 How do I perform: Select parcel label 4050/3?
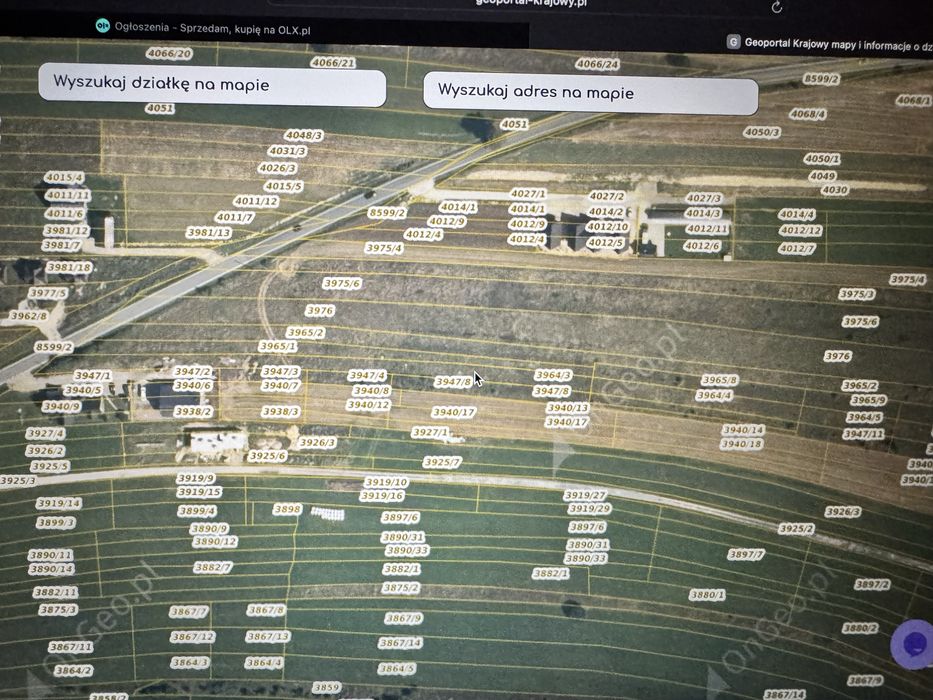(762, 132)
